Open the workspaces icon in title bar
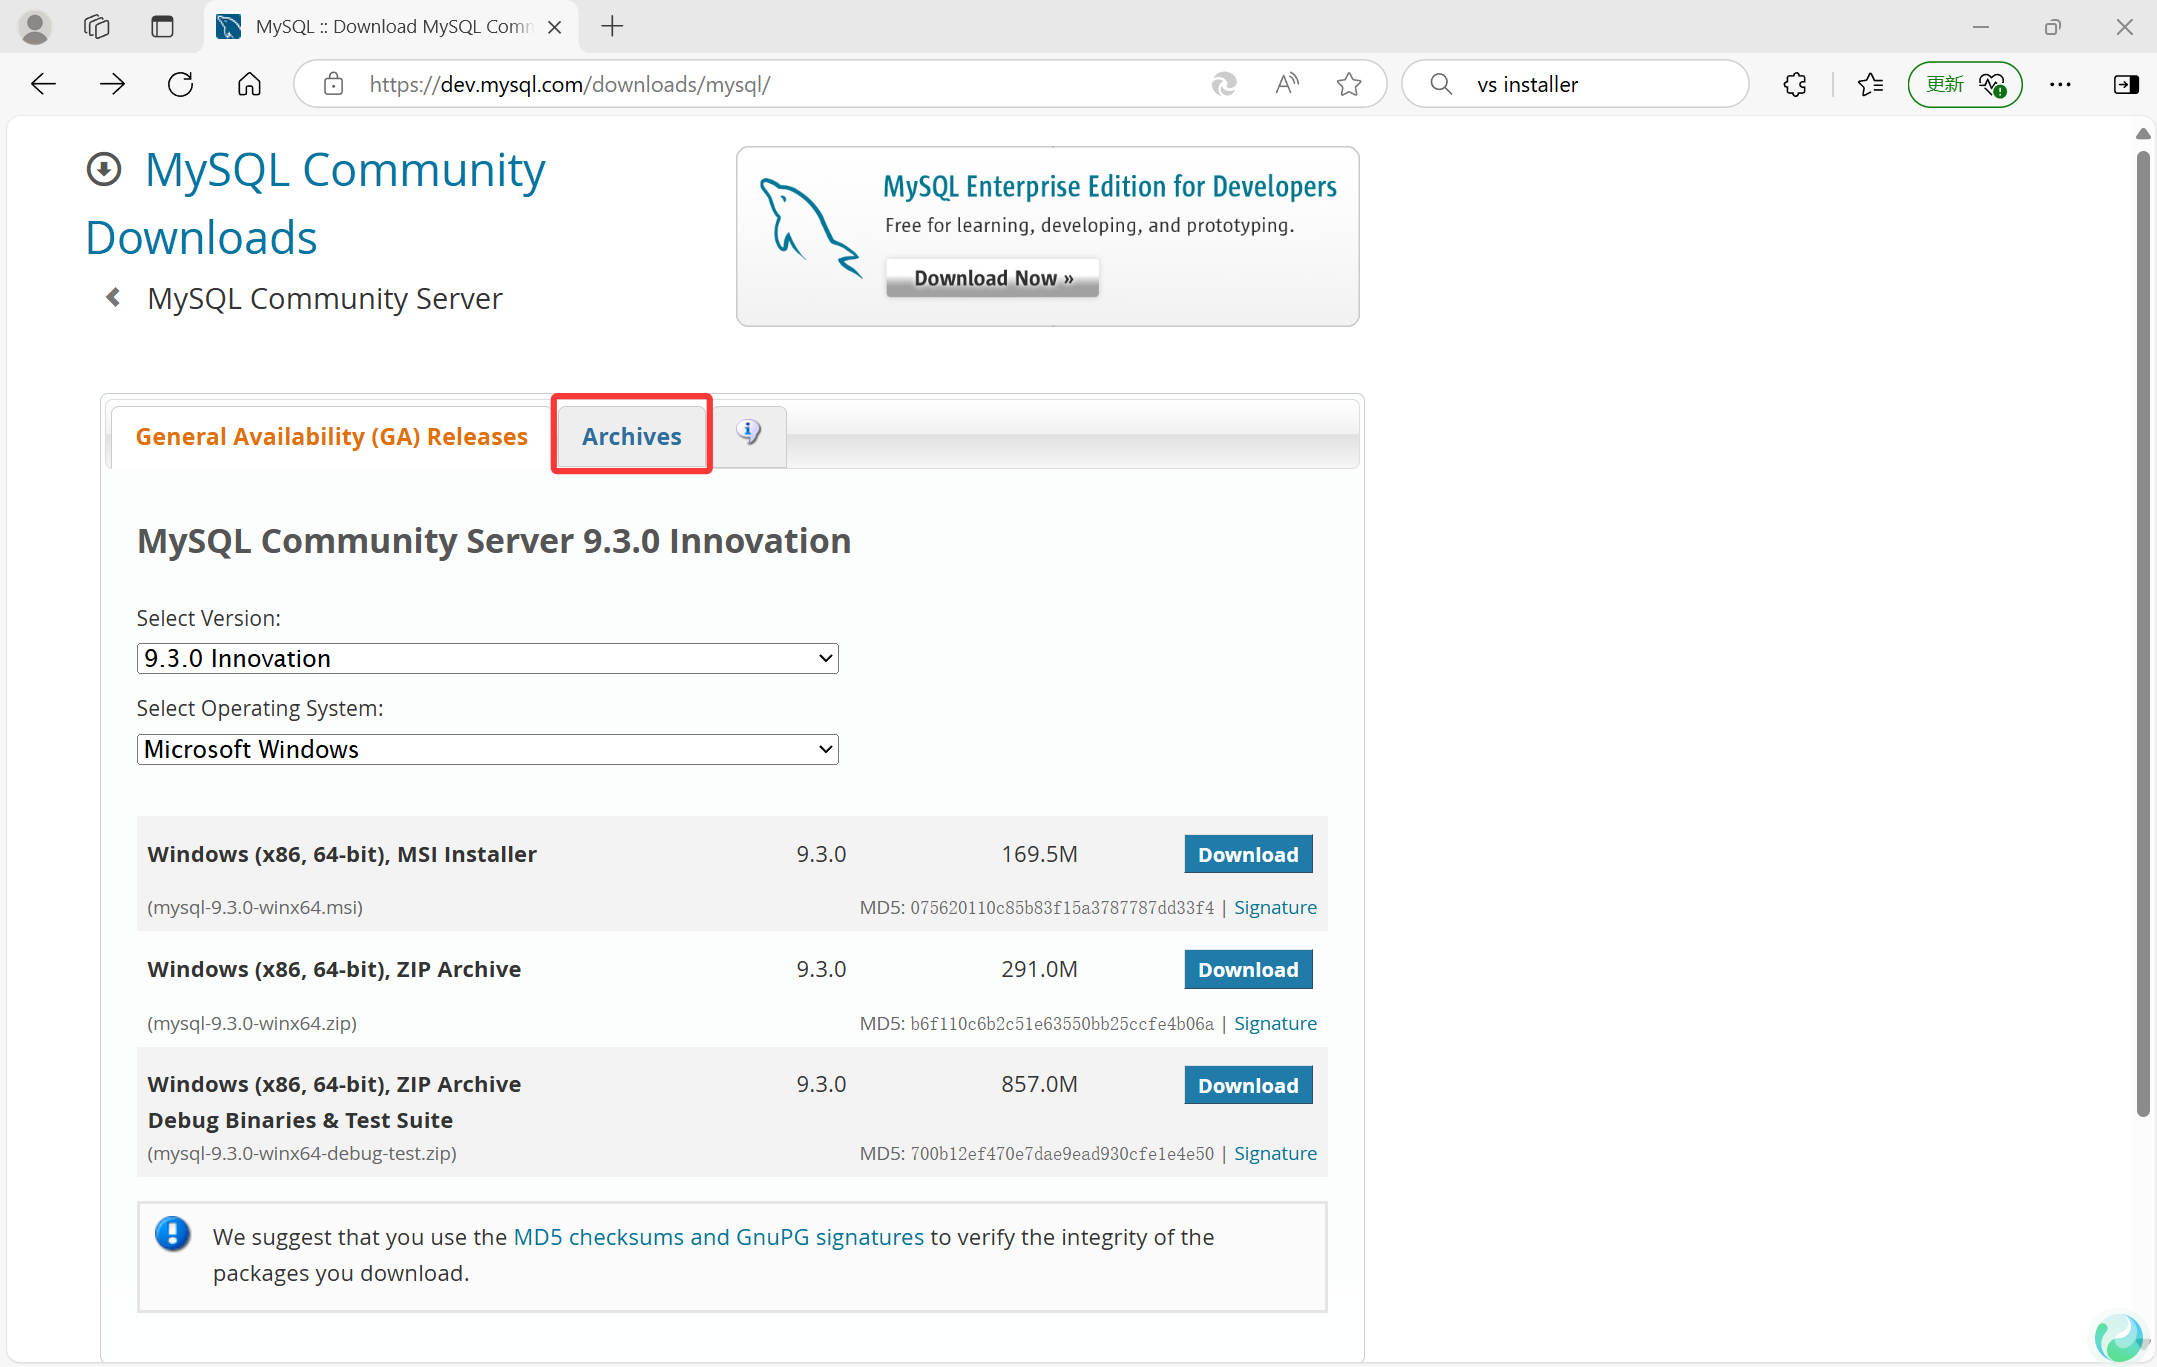Screen dimensions: 2157x1367 pos(97,27)
